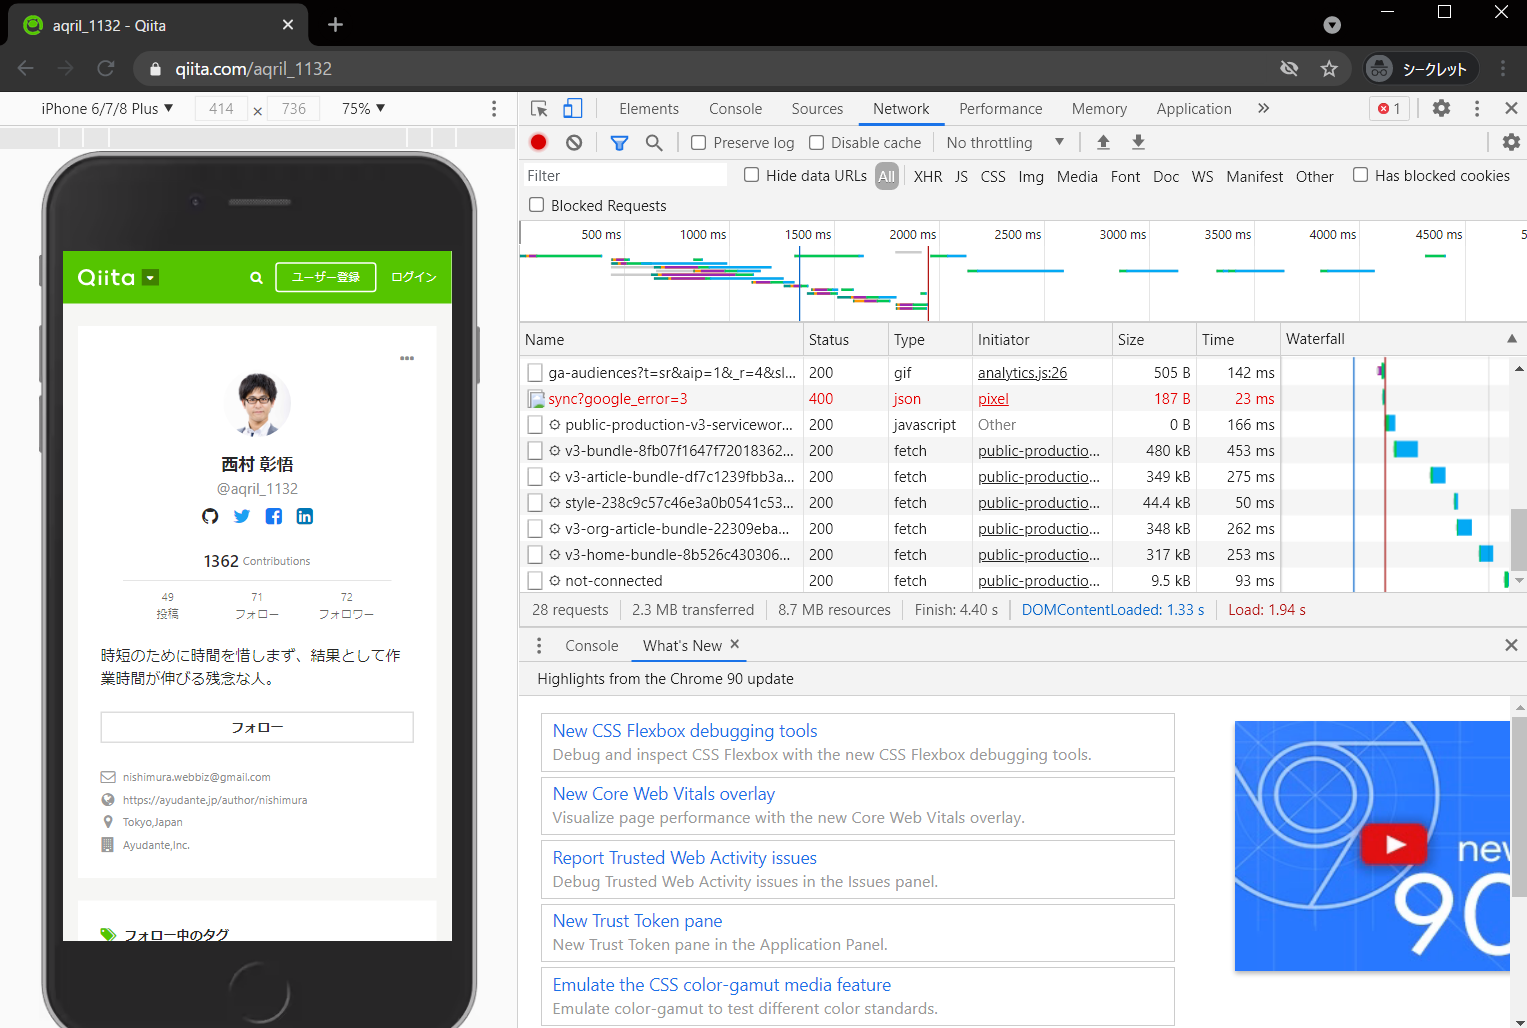
Task: Open Network settings gear icon
Action: [1511, 142]
